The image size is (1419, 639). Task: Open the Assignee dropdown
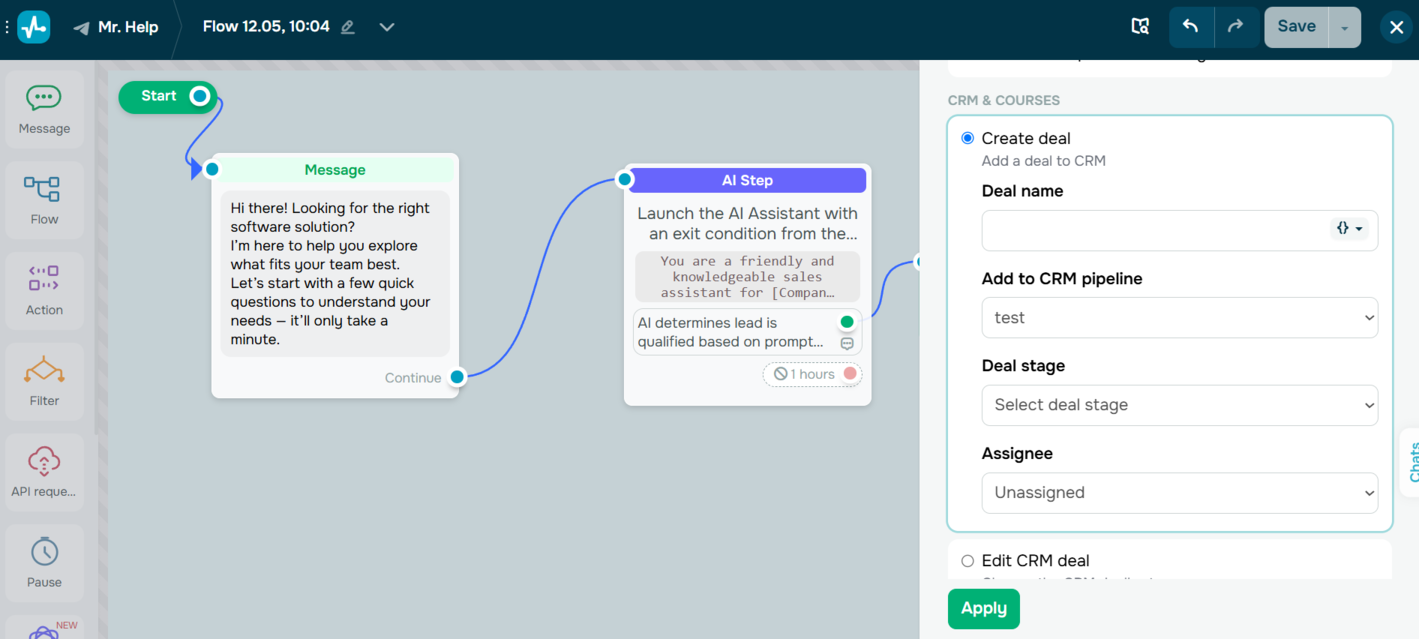1179,492
